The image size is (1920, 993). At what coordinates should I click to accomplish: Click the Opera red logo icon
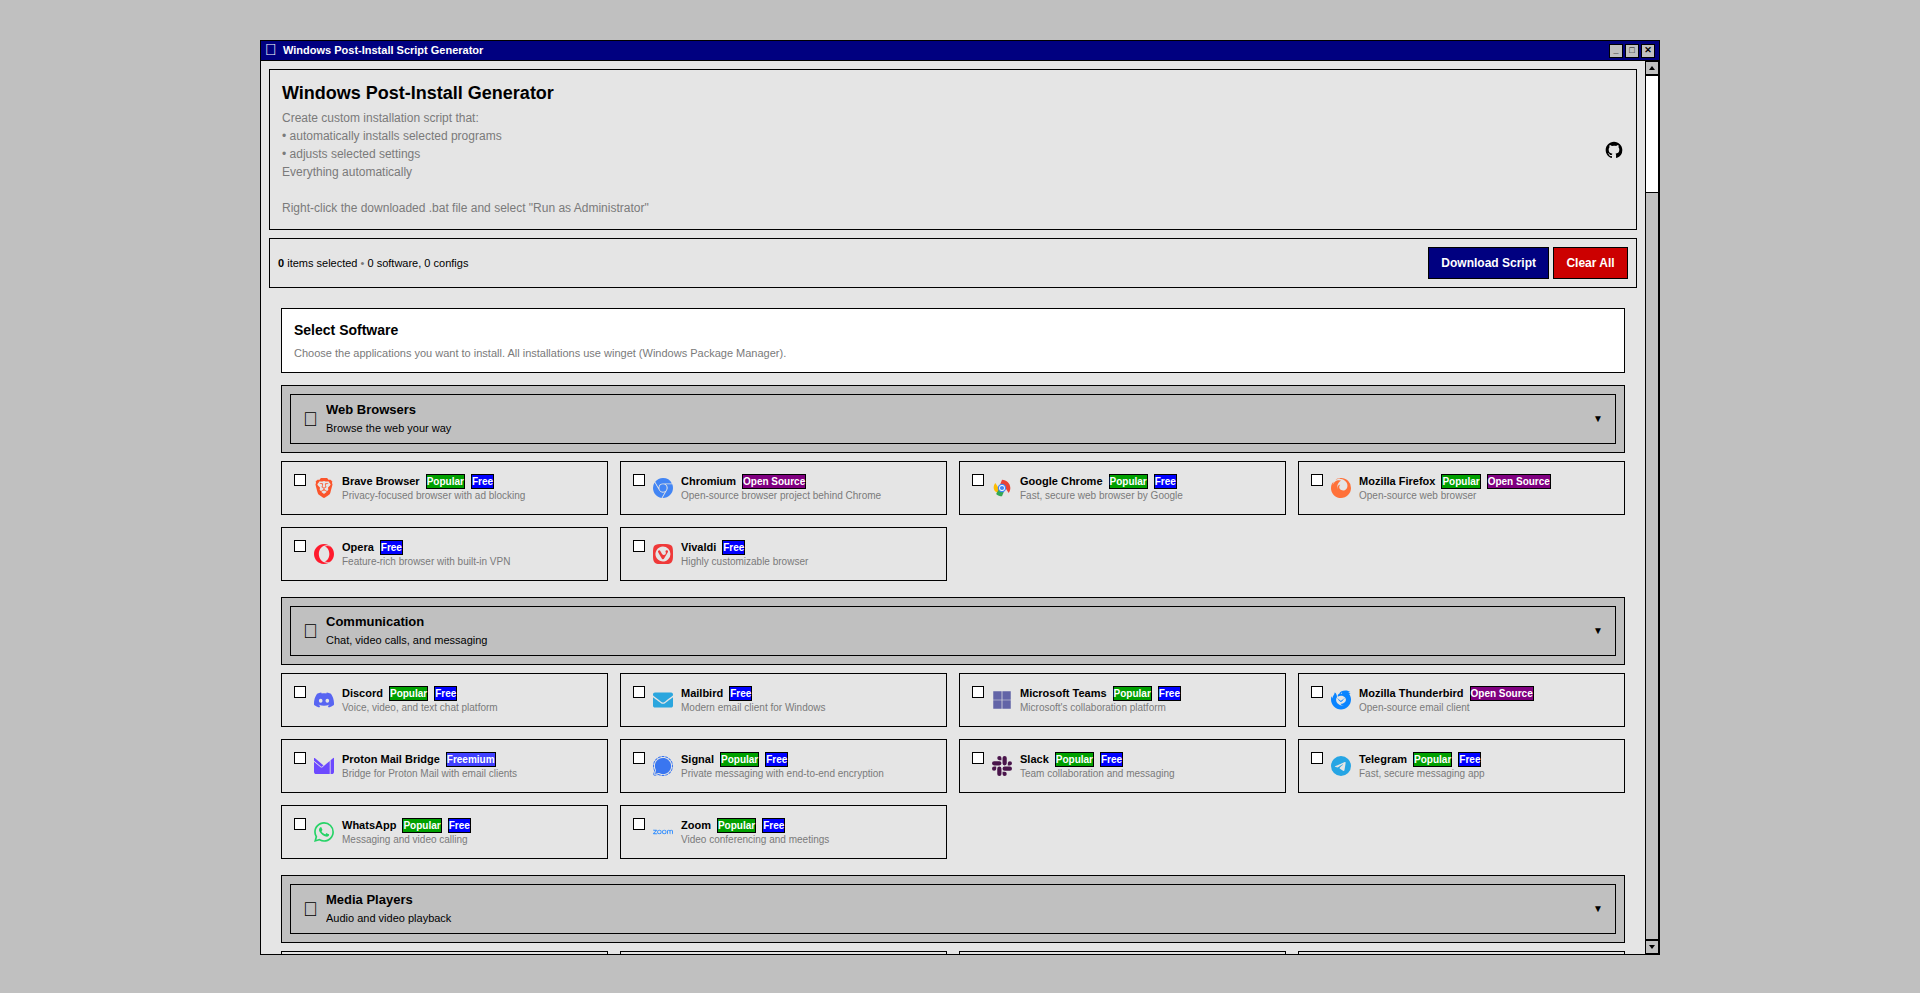[x=324, y=554]
